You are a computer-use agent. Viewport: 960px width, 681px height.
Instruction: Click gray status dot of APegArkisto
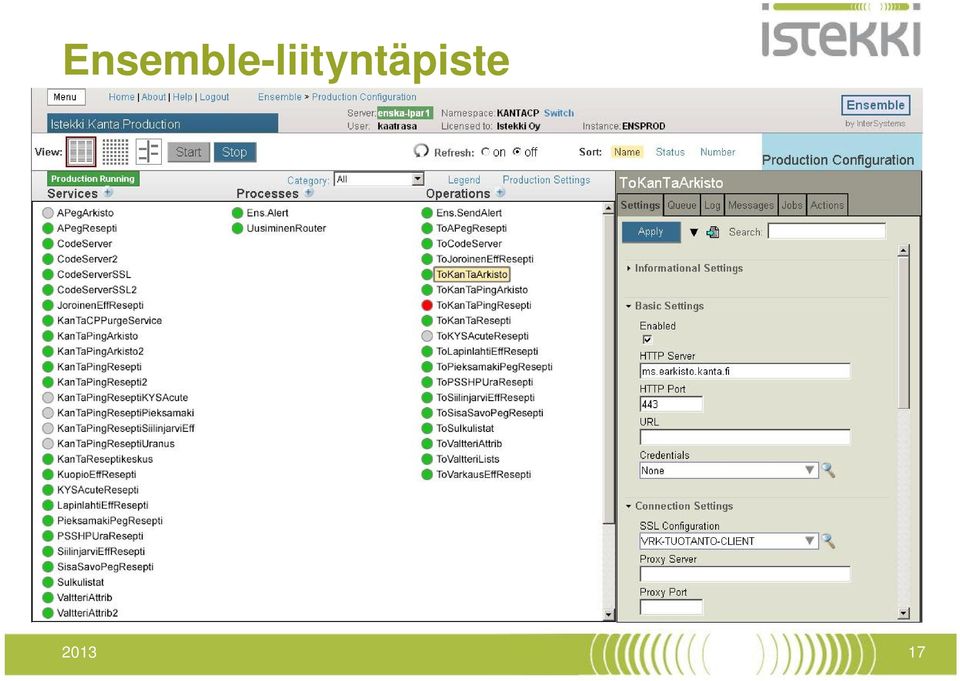[x=48, y=213]
